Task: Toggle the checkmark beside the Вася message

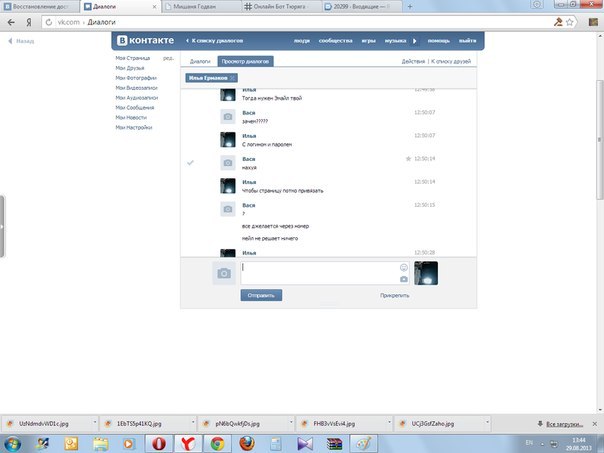Action: click(x=190, y=163)
